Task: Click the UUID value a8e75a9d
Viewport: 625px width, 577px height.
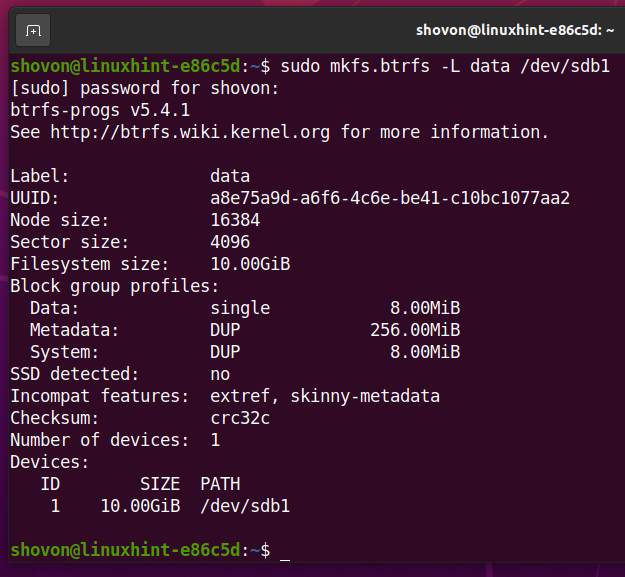Action: point(390,198)
